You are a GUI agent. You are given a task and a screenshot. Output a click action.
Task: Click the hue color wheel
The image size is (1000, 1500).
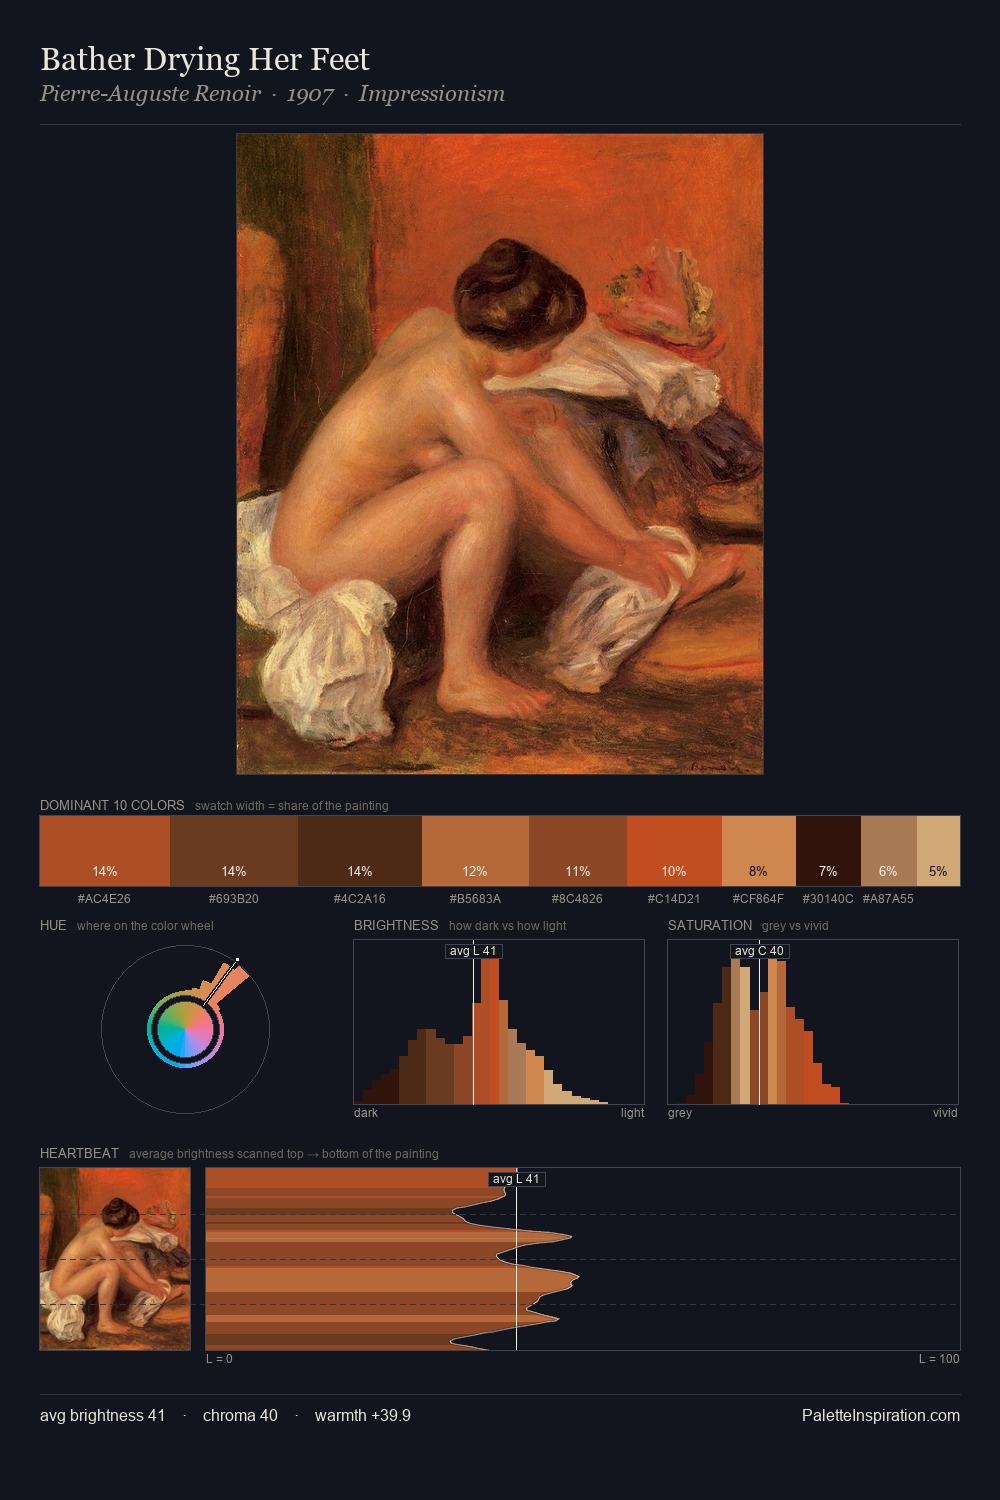click(x=185, y=1029)
